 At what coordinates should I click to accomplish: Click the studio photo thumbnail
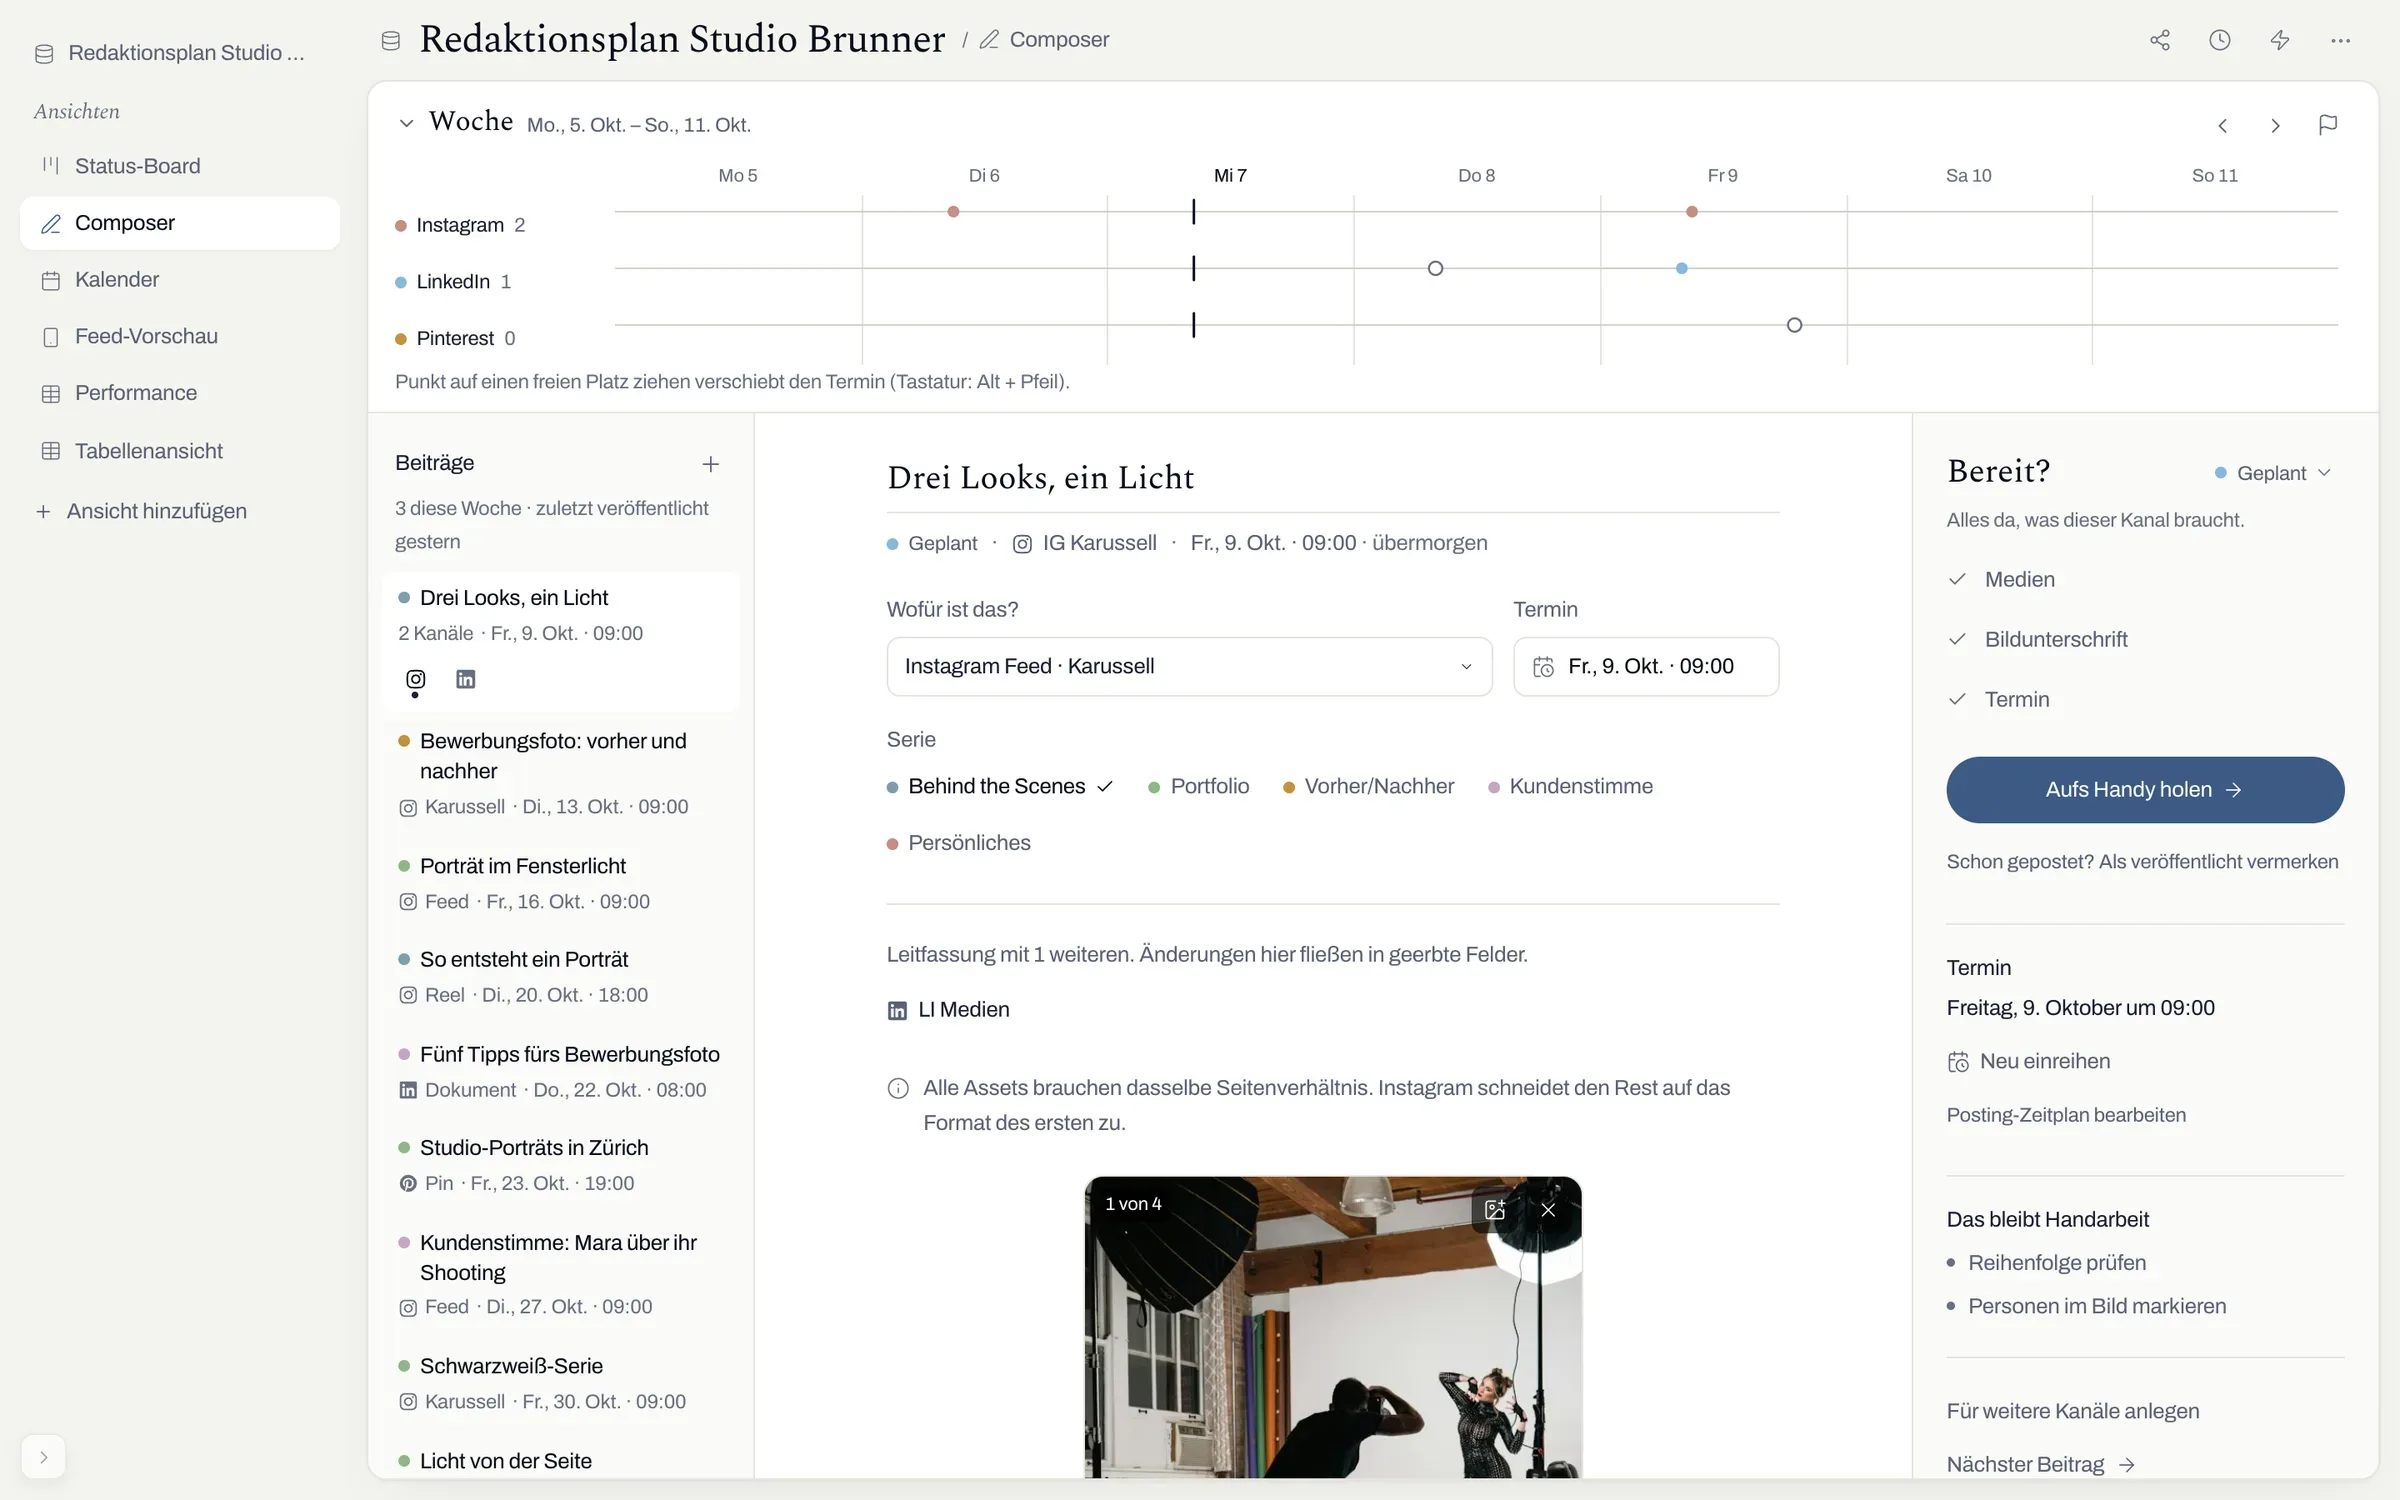tap(1333, 1327)
